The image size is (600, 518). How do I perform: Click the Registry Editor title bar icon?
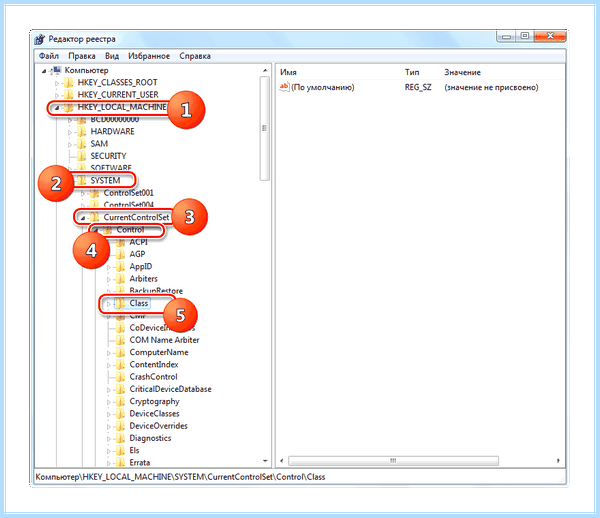[39, 39]
